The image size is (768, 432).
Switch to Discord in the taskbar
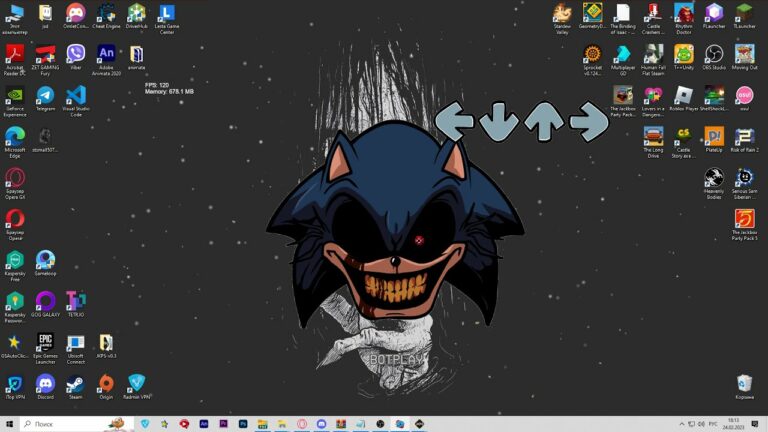pos(321,424)
